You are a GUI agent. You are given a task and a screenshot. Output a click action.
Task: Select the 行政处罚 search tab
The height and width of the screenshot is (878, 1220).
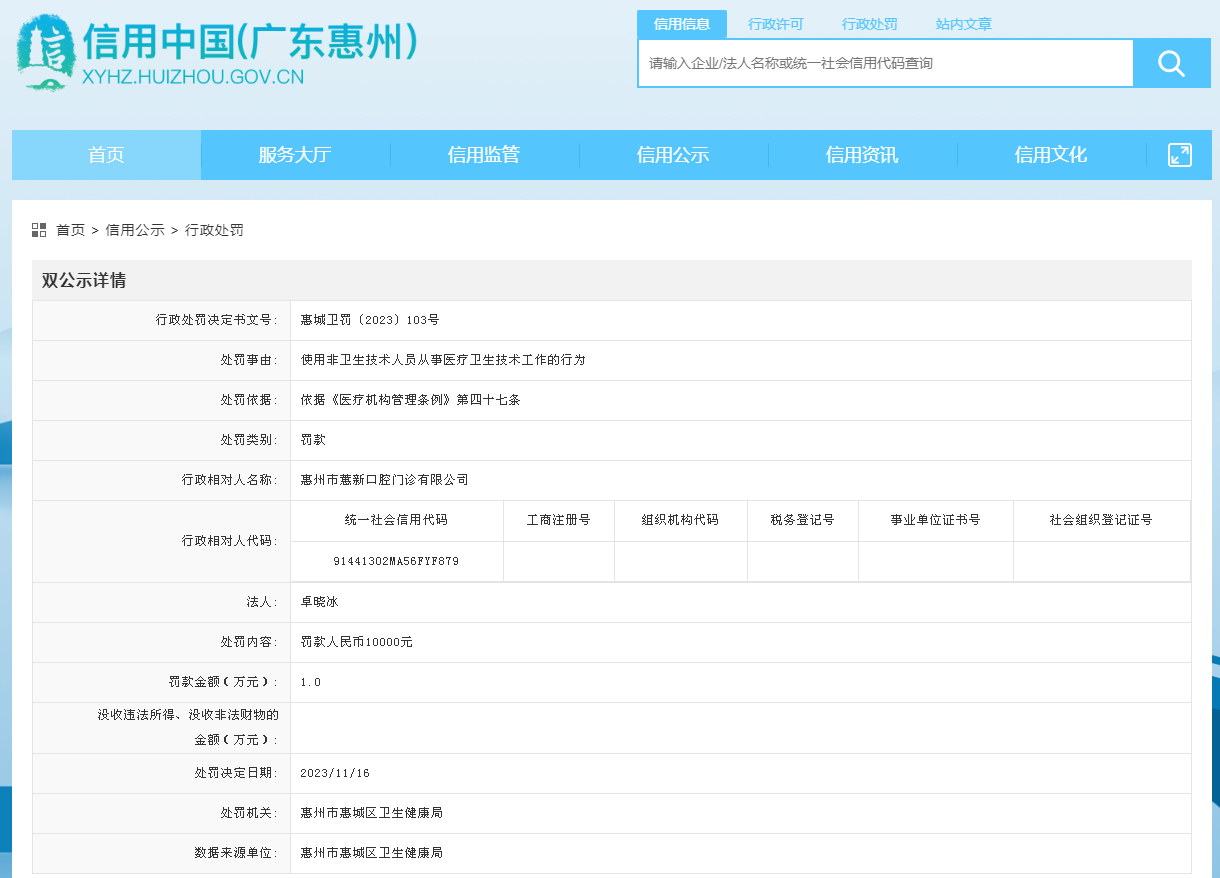[870, 24]
